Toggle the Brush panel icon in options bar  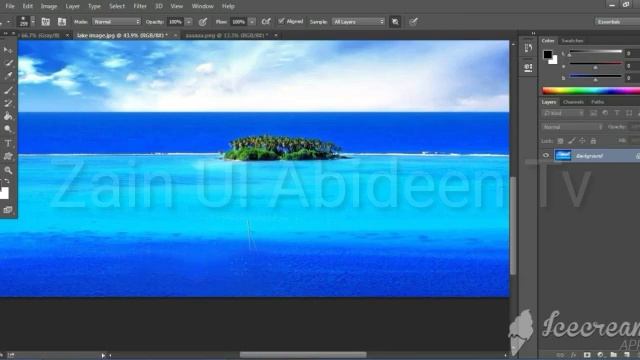coord(45,22)
